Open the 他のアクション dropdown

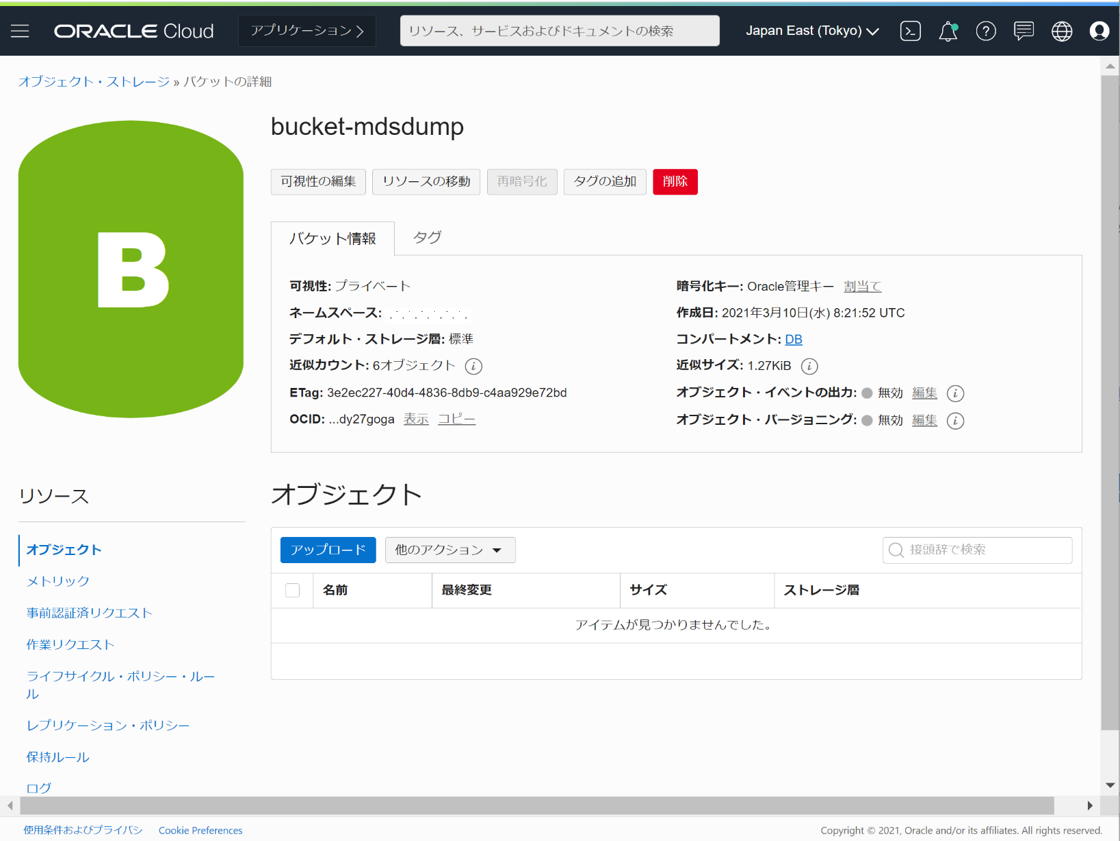[450, 550]
